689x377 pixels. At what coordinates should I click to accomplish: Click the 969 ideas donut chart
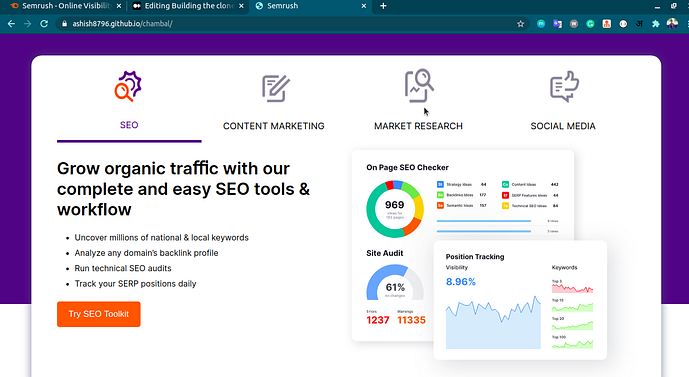pyautogui.click(x=395, y=209)
